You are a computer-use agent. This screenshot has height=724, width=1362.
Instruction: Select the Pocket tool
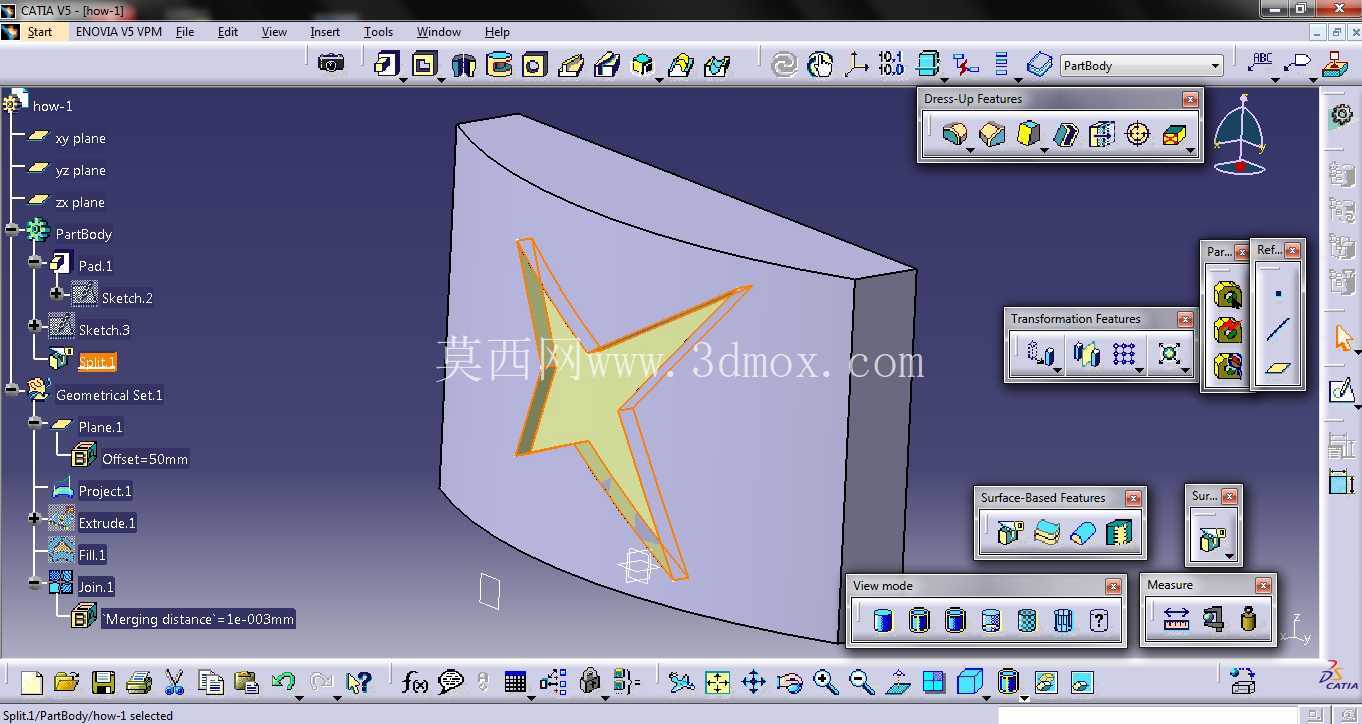click(x=425, y=65)
